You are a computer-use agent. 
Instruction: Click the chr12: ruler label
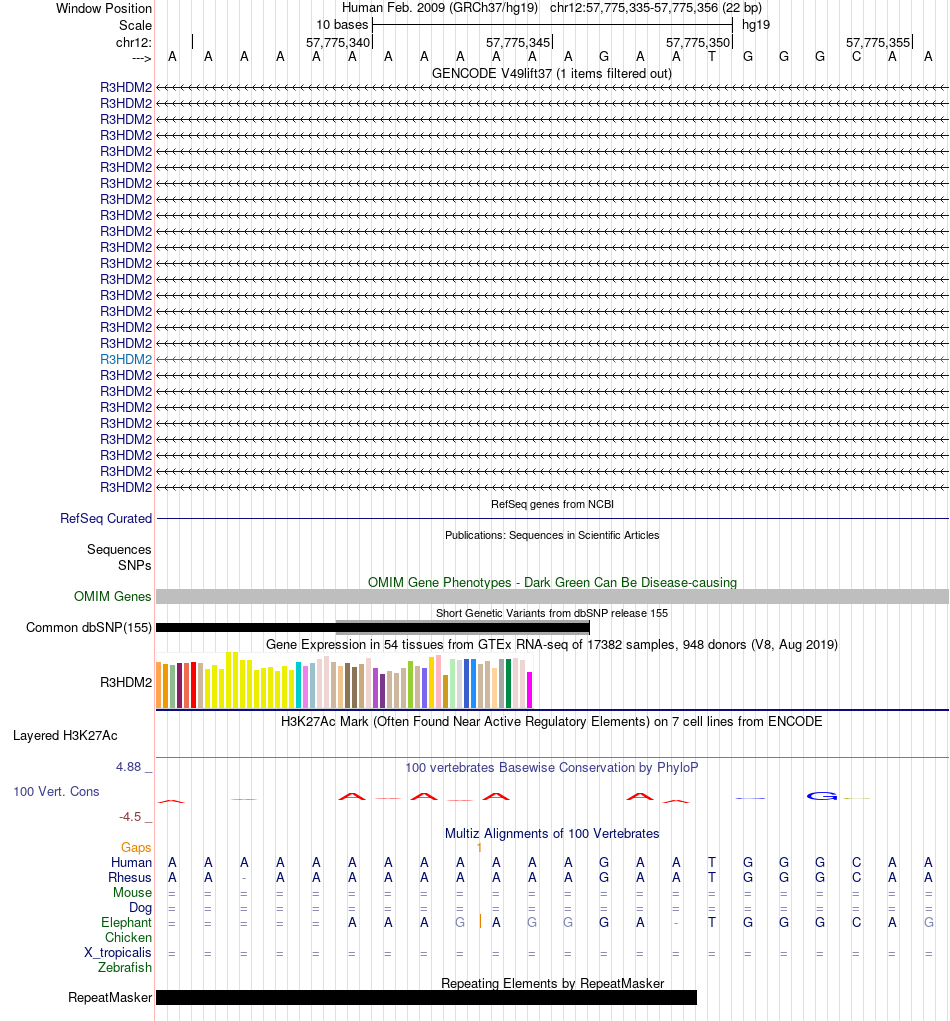point(133,42)
